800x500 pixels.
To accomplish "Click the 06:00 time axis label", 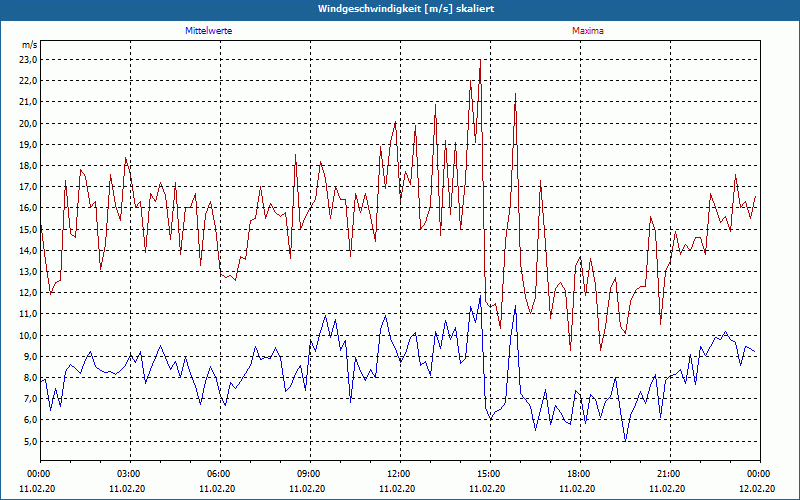I will pos(220,474).
